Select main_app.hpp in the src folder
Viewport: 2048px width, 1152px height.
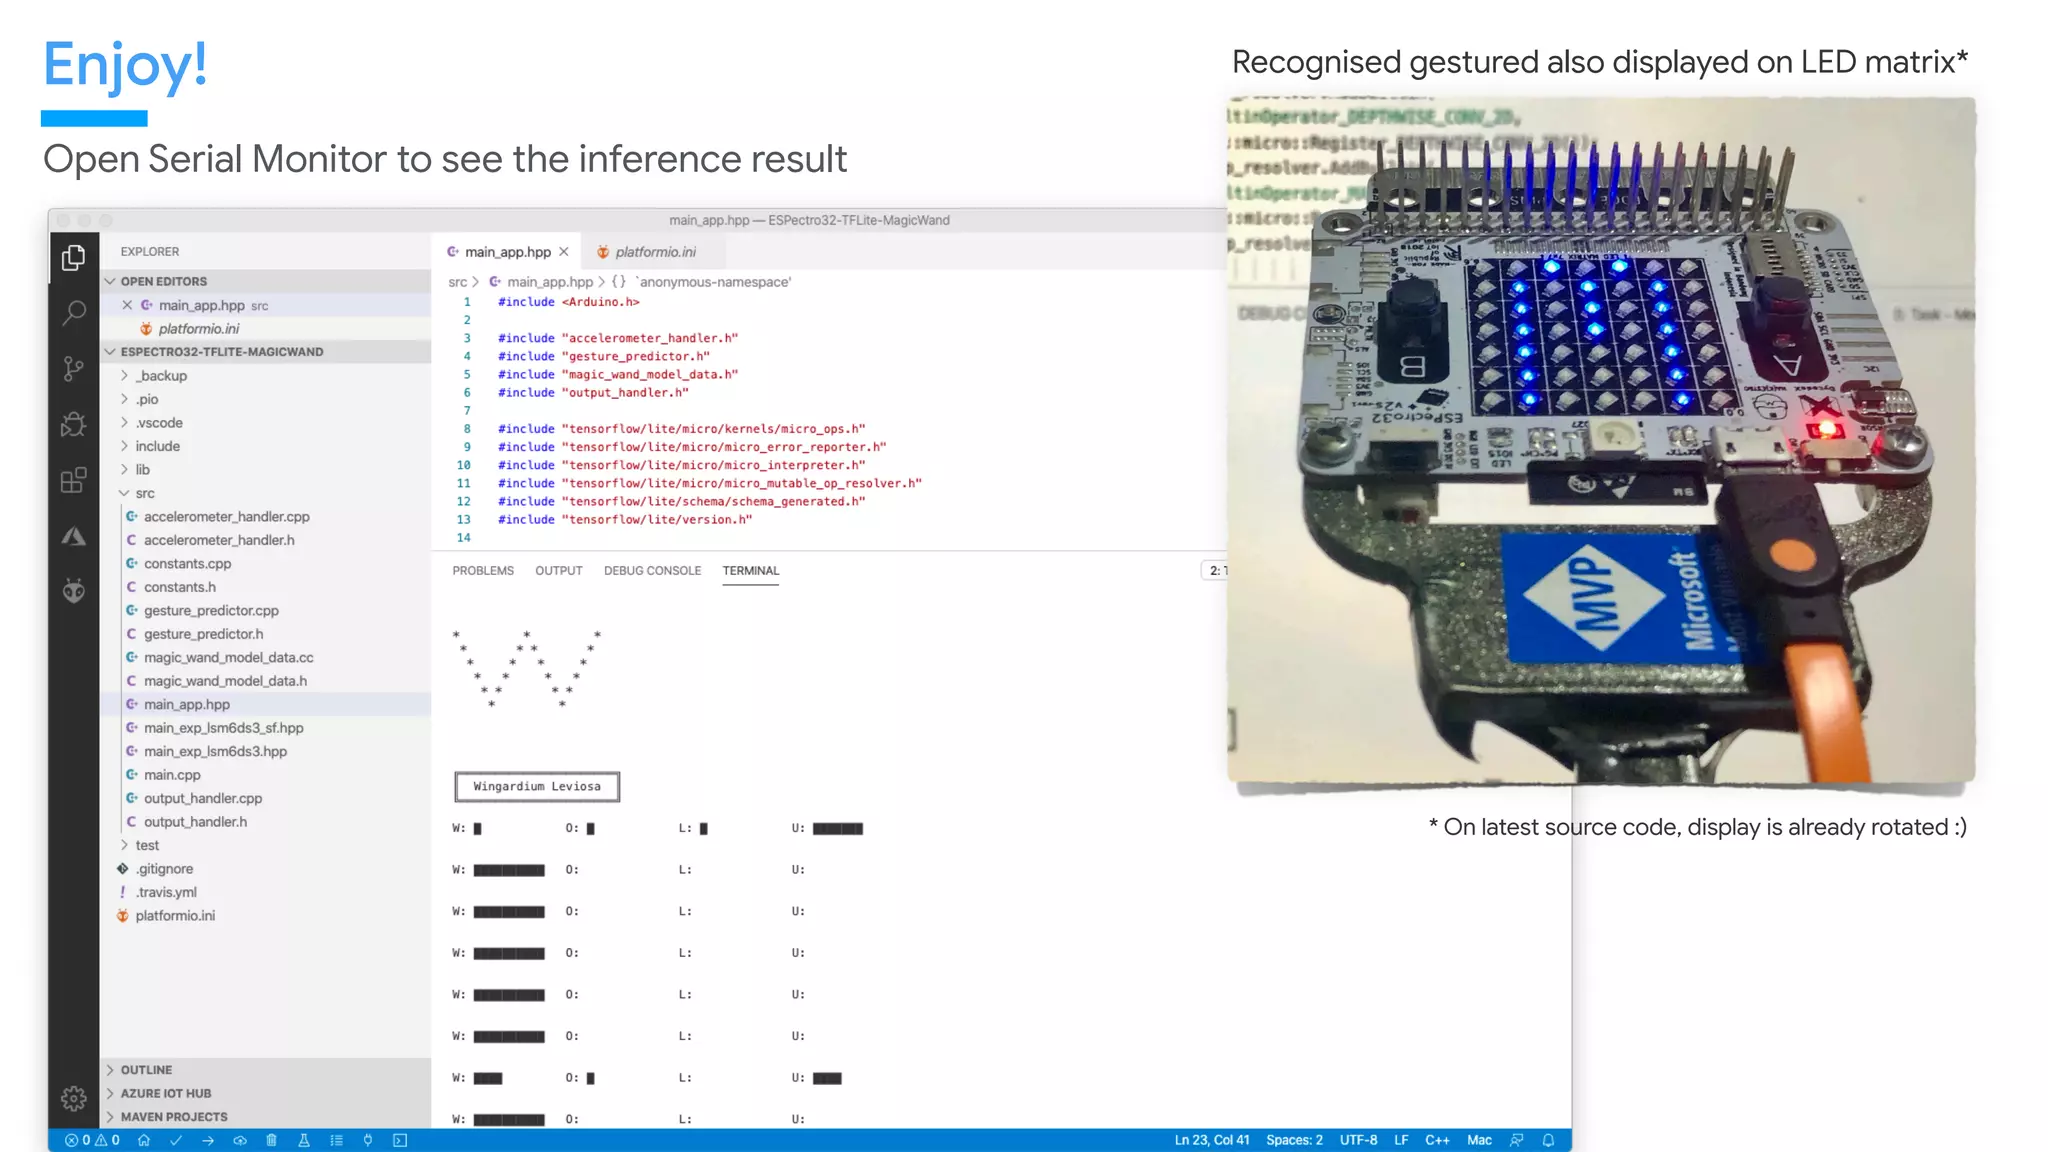[x=186, y=705]
